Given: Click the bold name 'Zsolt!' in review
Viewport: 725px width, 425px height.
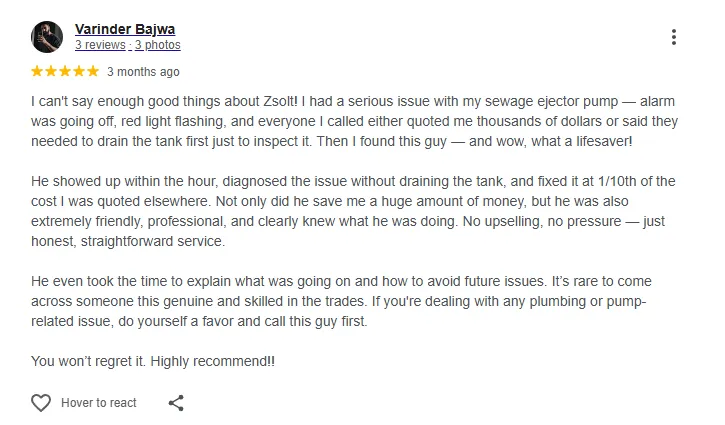Looking at the screenshot, I should coord(281,101).
